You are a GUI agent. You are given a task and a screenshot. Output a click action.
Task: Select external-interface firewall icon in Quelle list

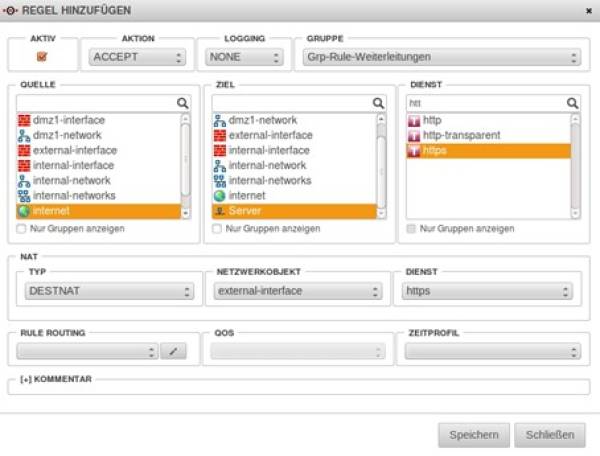[x=25, y=150]
